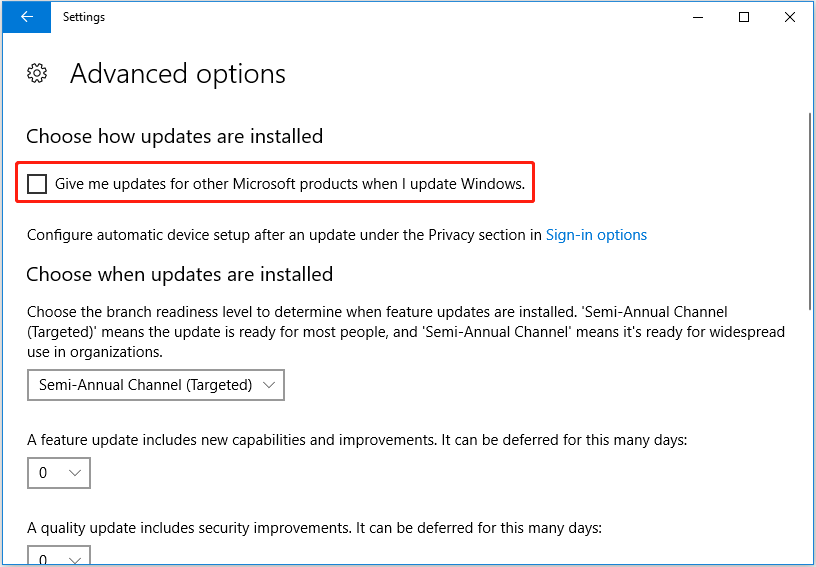816x567 pixels.
Task: Click the settings gear icon beside the heading
Action: tap(37, 73)
